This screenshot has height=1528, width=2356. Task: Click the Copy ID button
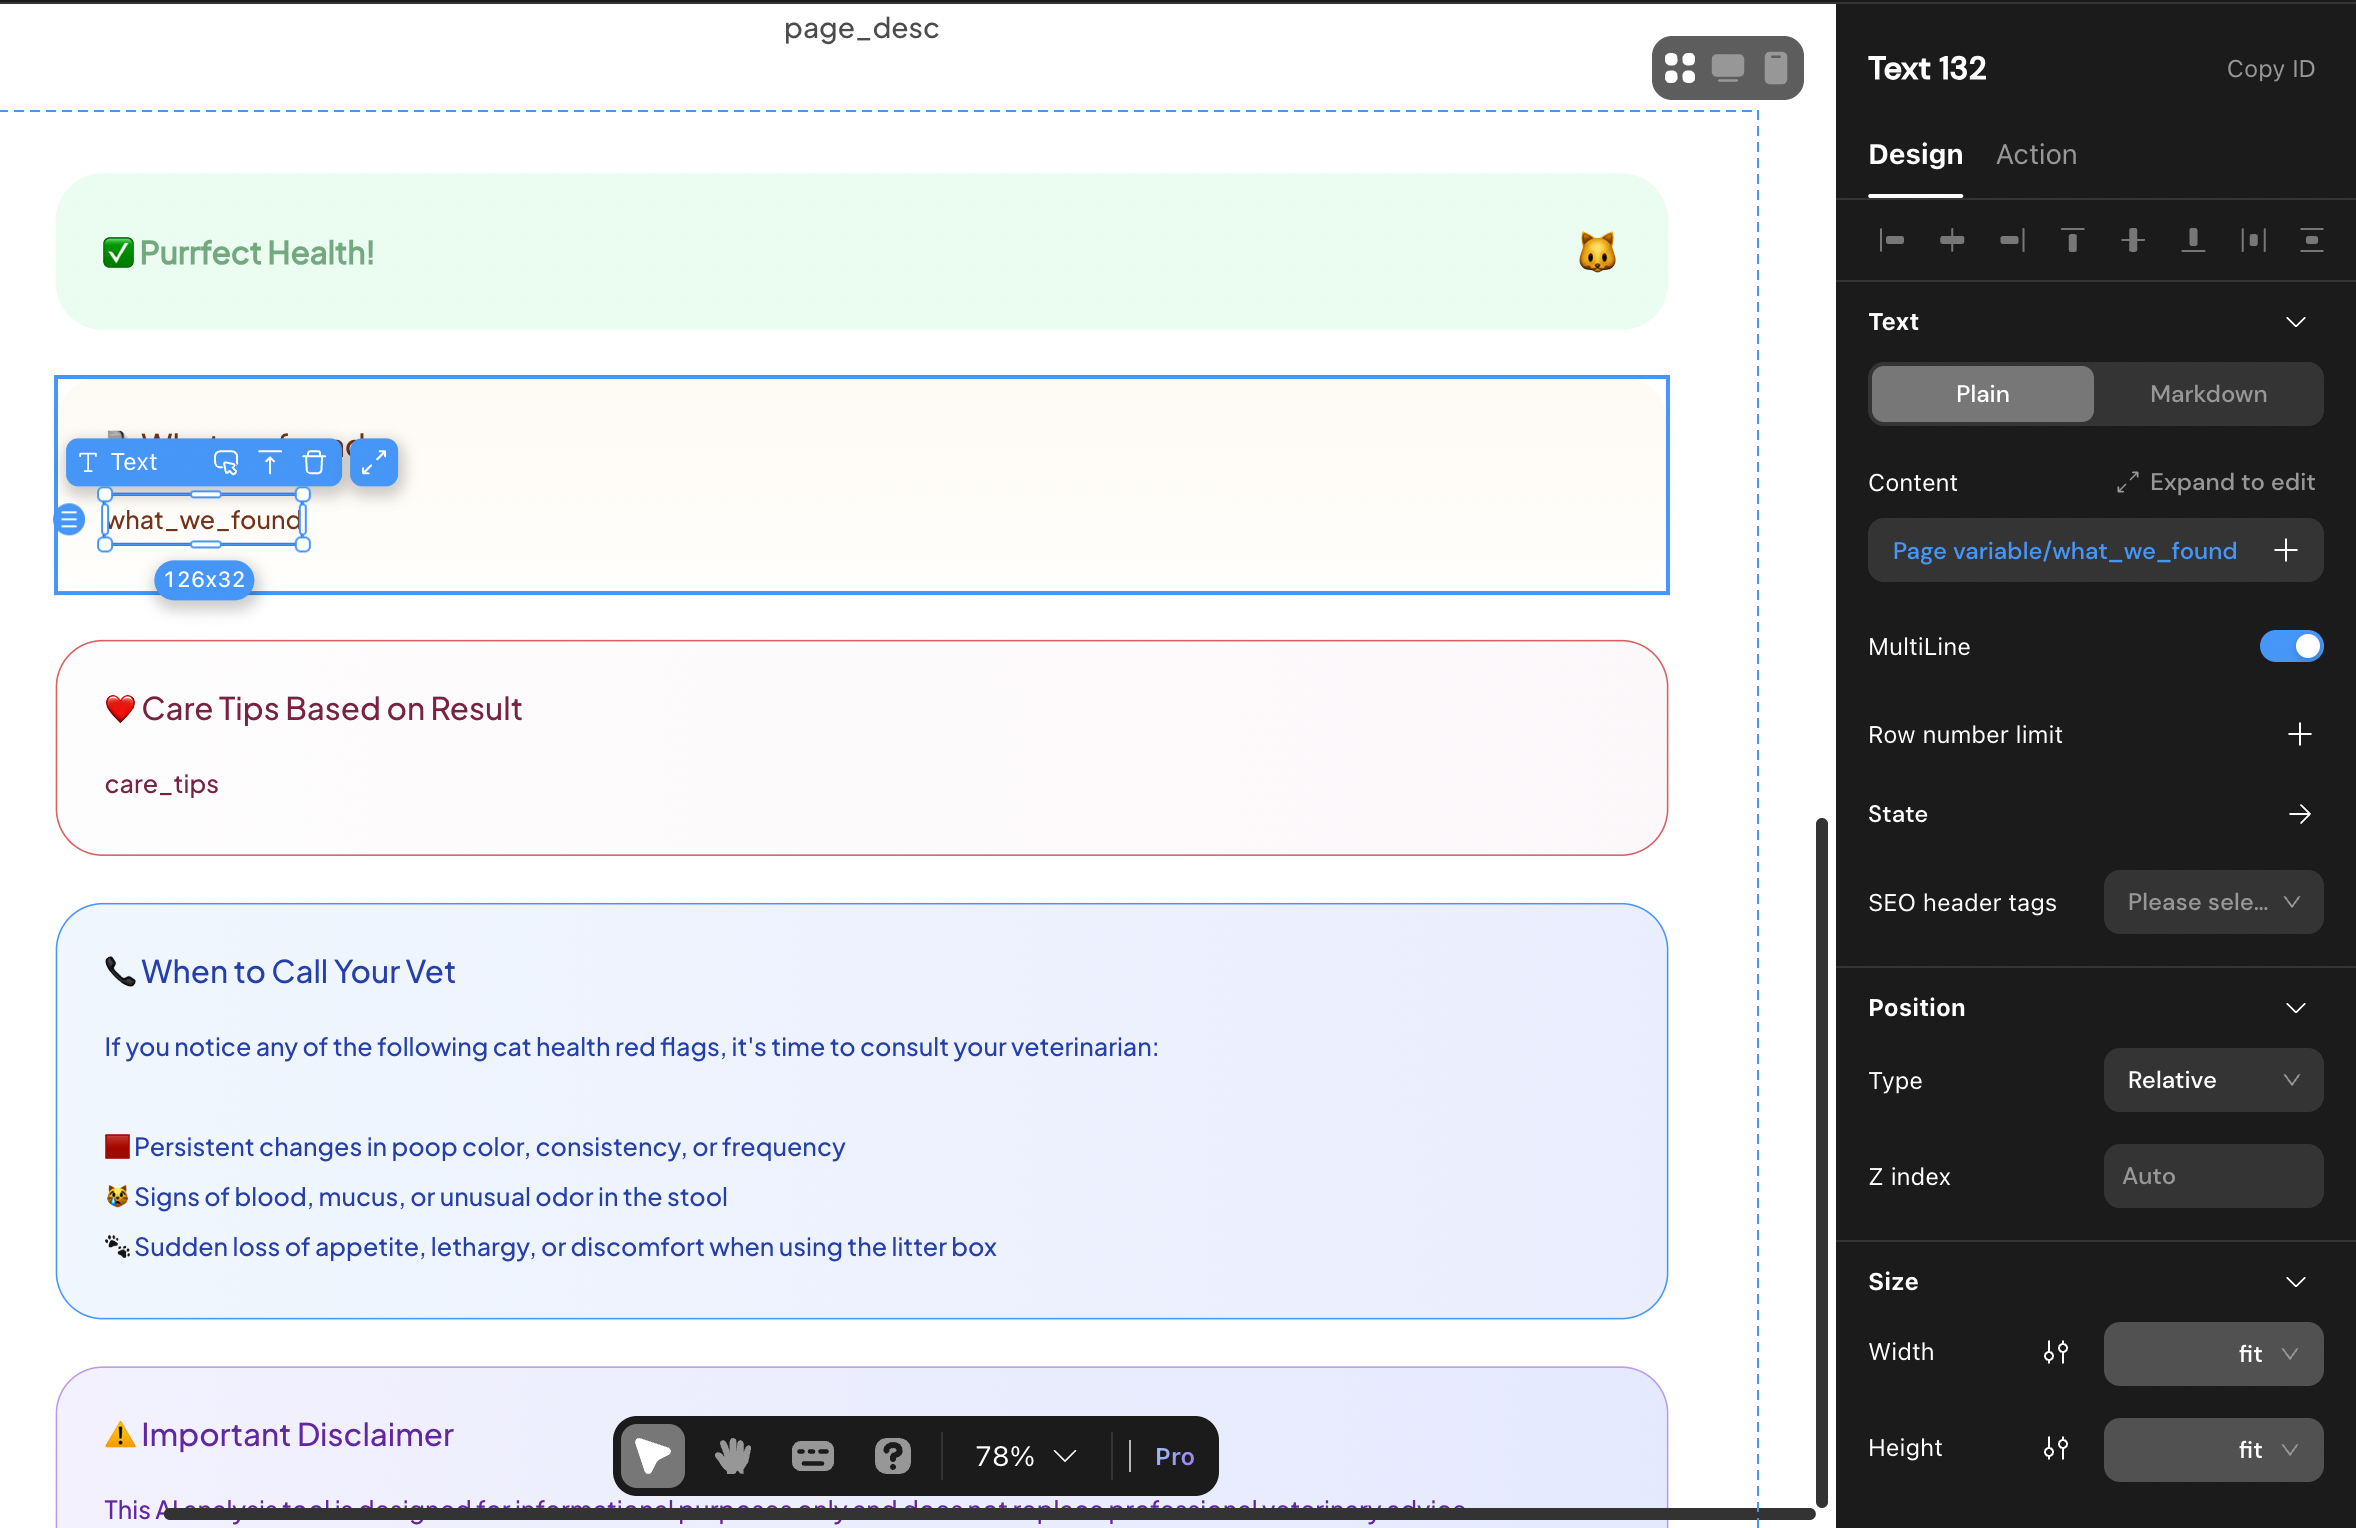click(x=2270, y=69)
